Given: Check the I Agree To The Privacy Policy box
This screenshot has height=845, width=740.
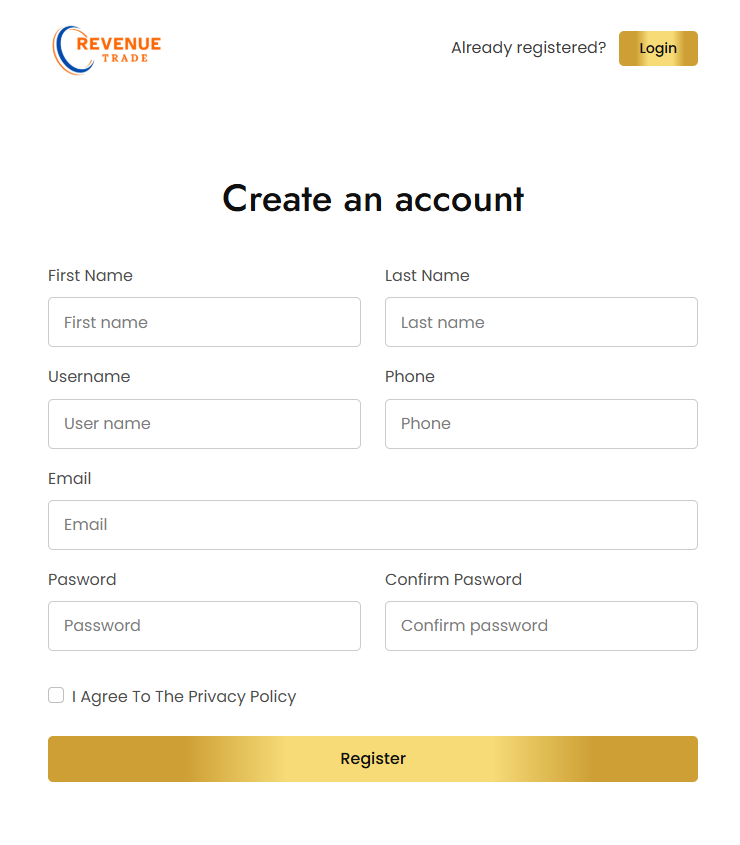Looking at the screenshot, I should point(56,694).
